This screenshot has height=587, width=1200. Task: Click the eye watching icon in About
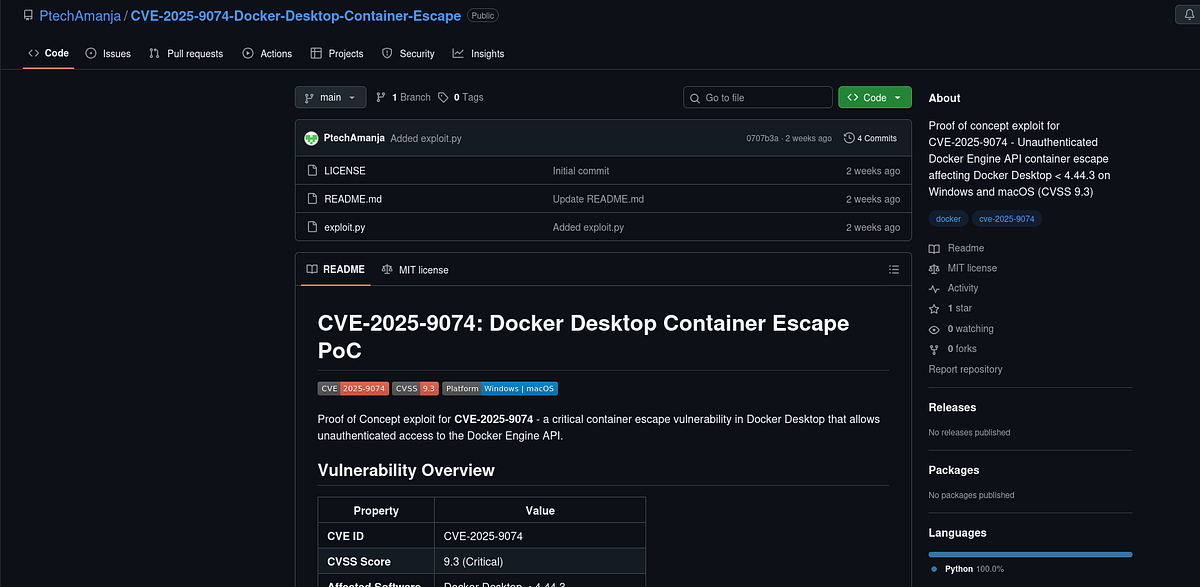934,329
